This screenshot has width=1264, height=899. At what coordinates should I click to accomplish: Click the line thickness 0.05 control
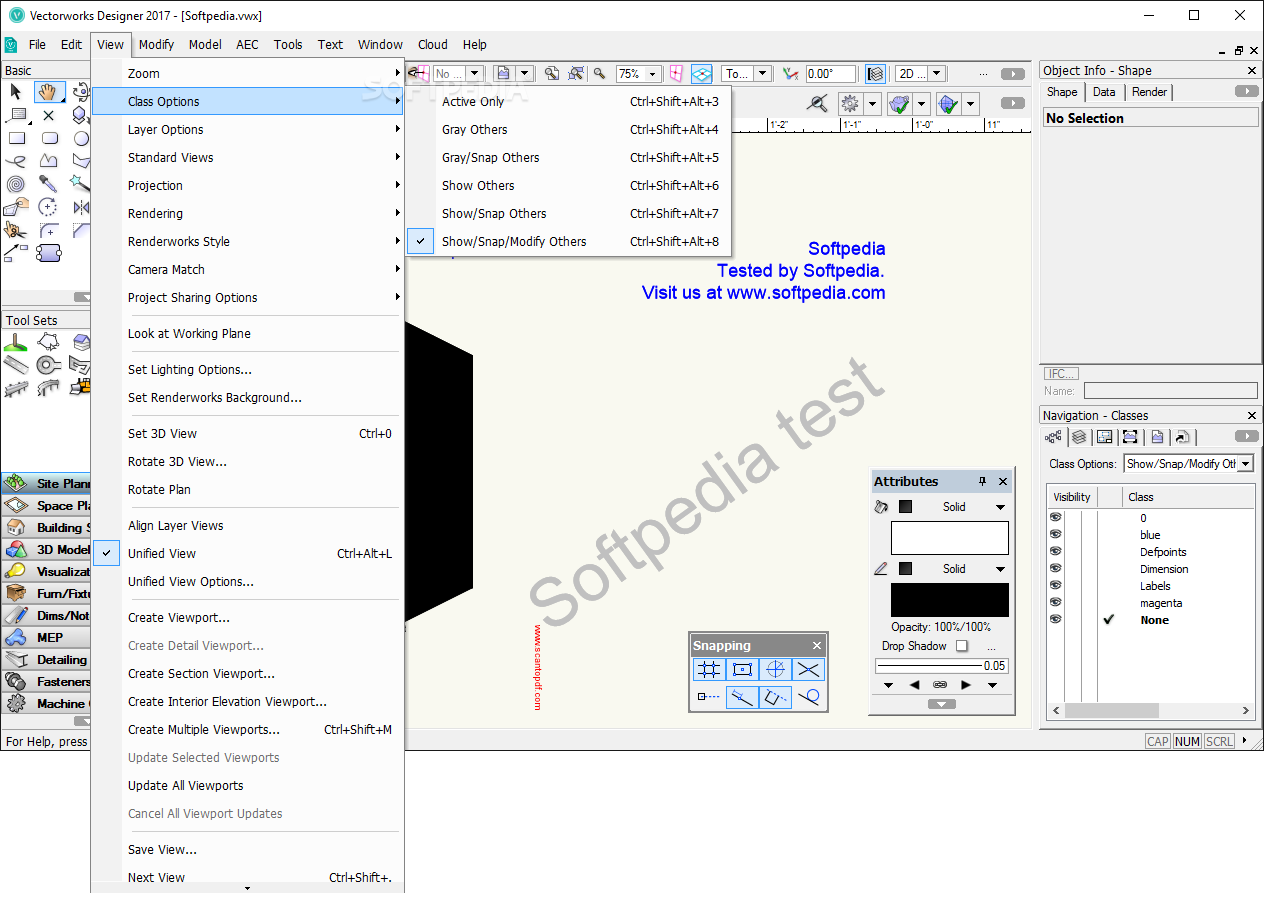[941, 666]
